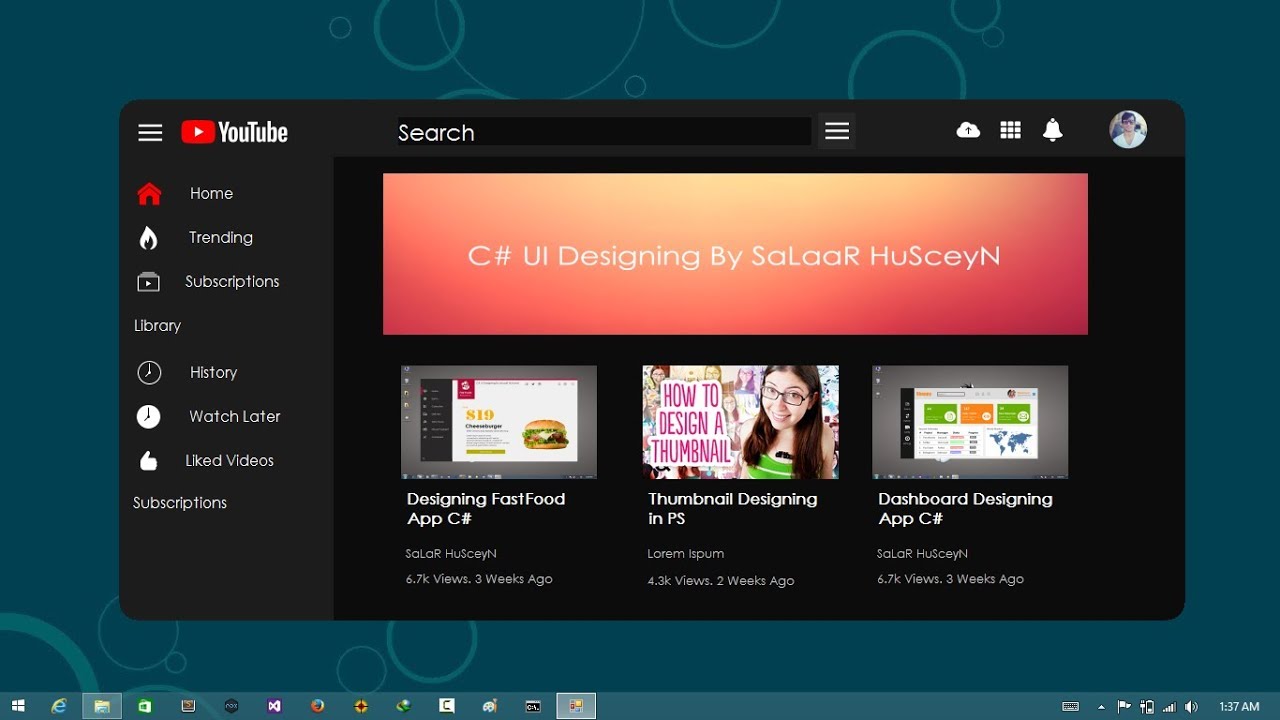Click the Lorem Ispum channel name
The width and height of the screenshot is (1280, 720).
[x=685, y=554]
